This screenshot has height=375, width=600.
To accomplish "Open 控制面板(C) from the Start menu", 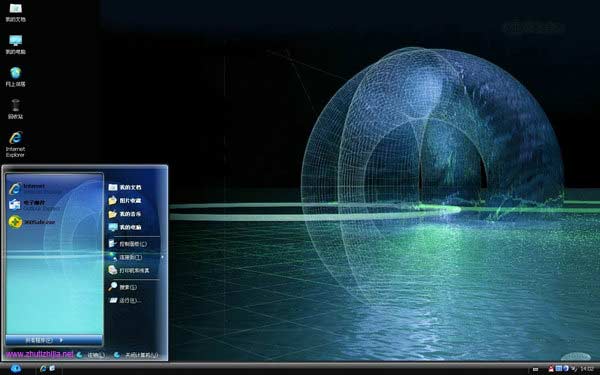I will 128,244.
